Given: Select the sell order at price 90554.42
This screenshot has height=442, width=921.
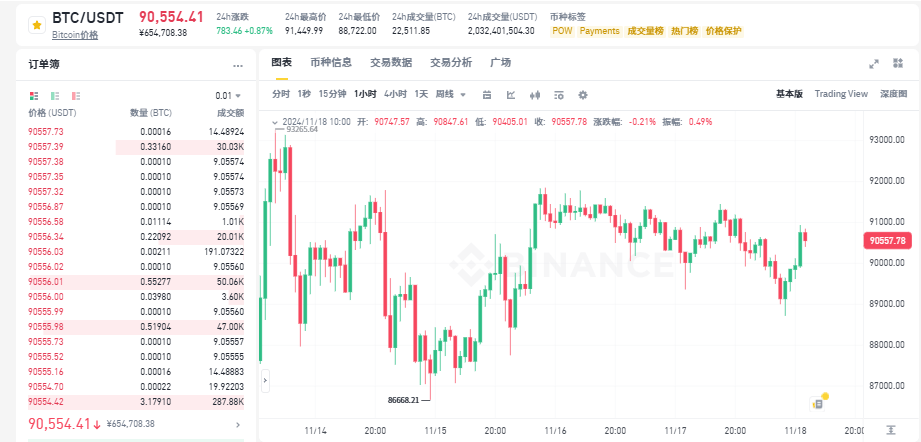Looking at the screenshot, I should point(136,401).
